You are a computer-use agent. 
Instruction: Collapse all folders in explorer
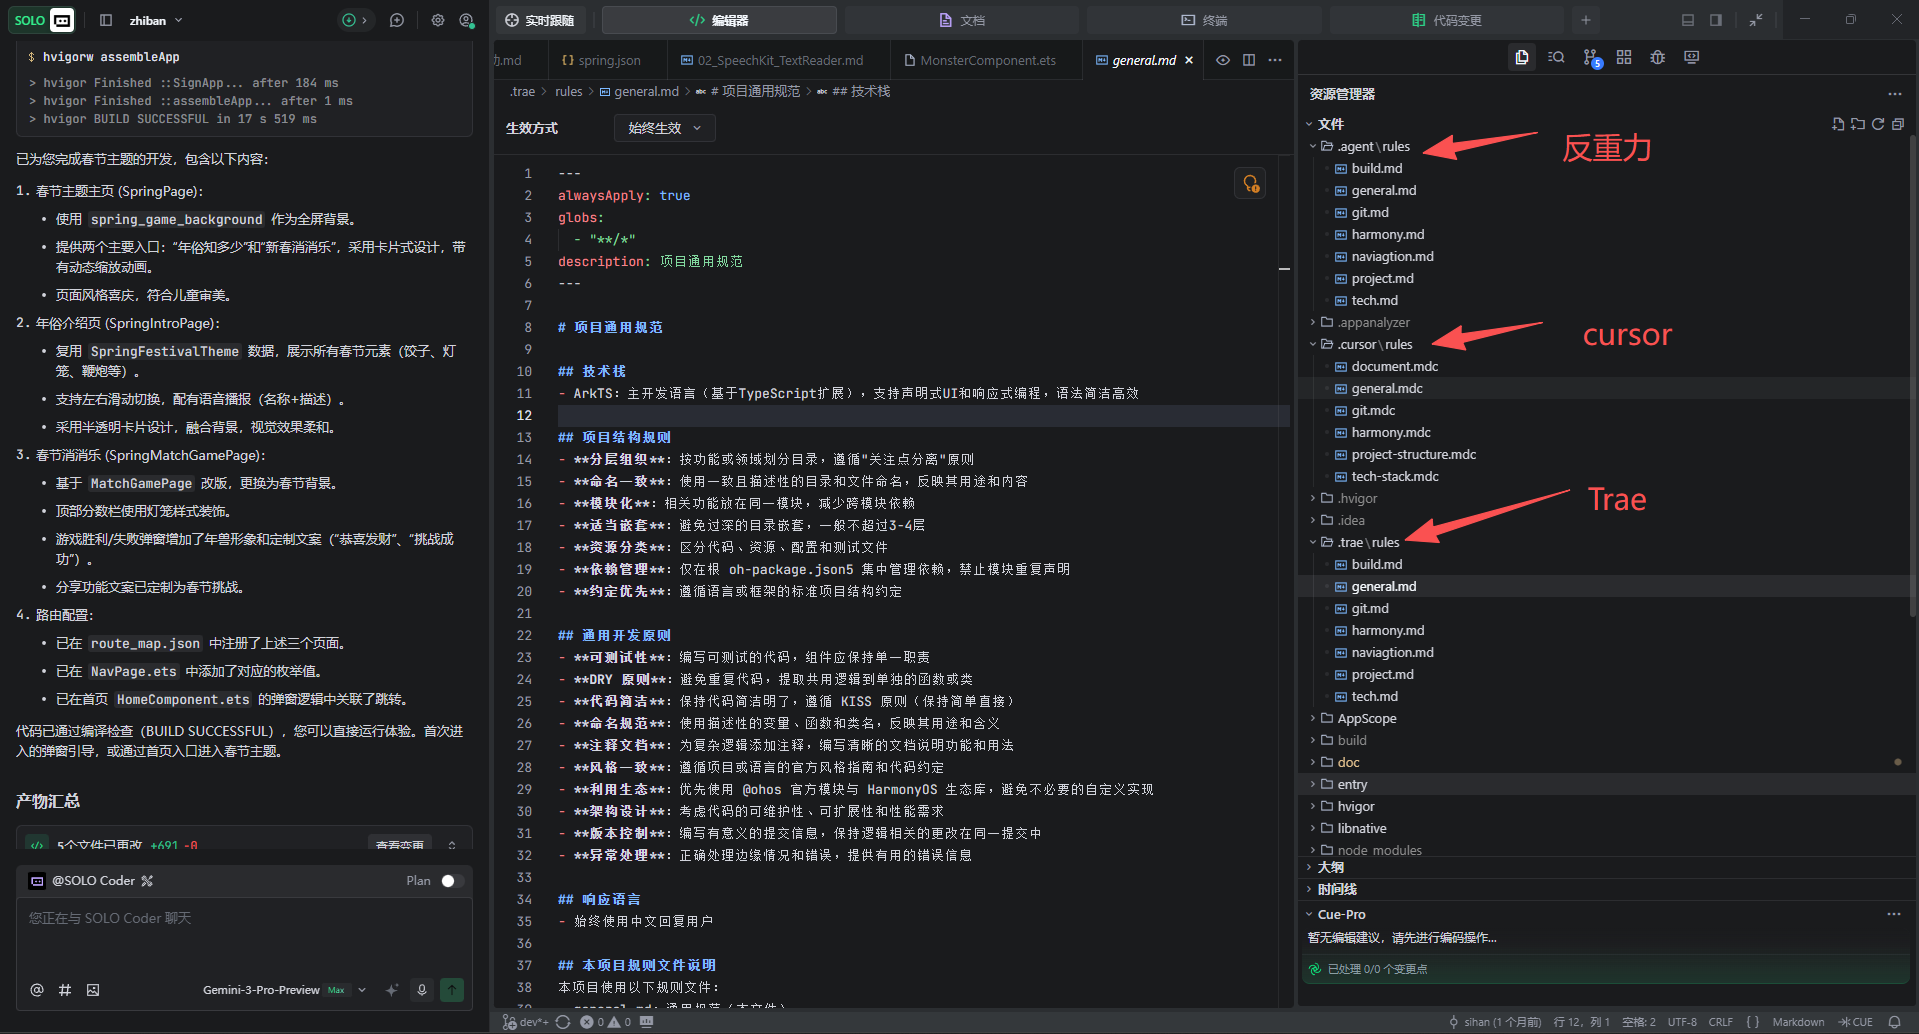click(1898, 124)
